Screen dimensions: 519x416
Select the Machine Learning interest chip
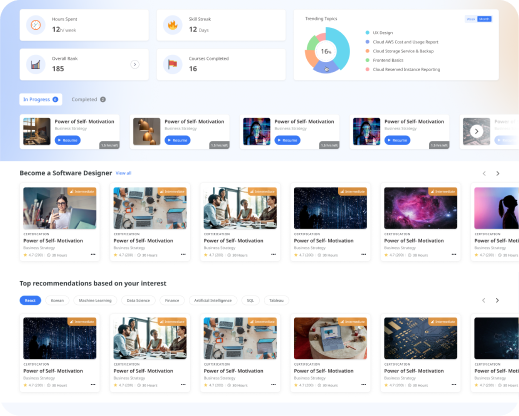(x=95, y=300)
